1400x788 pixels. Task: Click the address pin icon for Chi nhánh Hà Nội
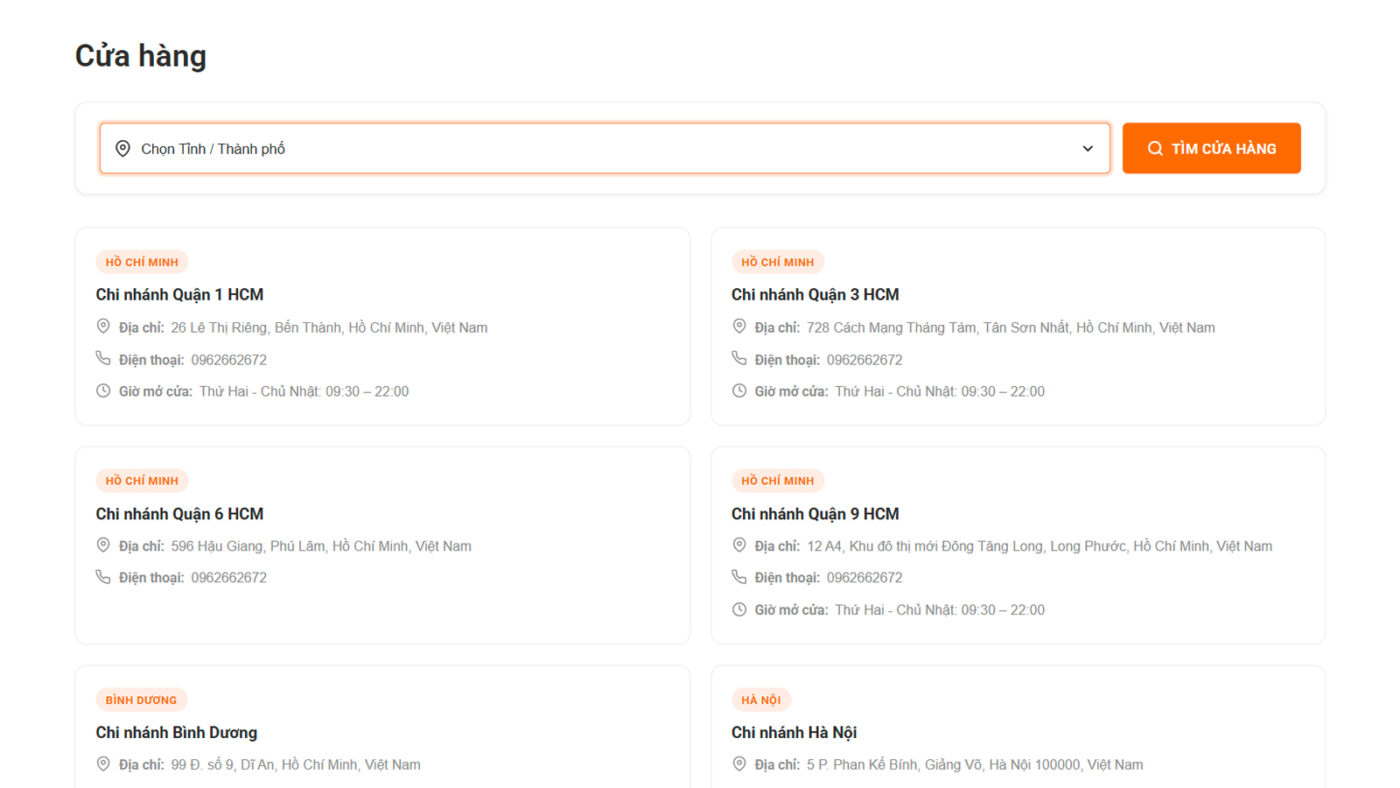point(739,764)
